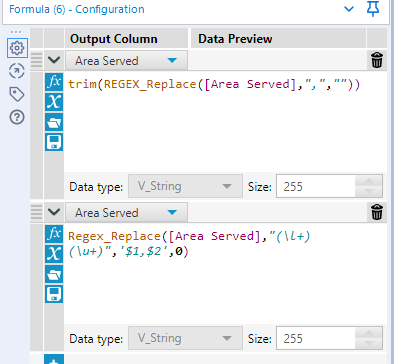Delete the first Area Served expression
394x364 pixels.
point(377,60)
